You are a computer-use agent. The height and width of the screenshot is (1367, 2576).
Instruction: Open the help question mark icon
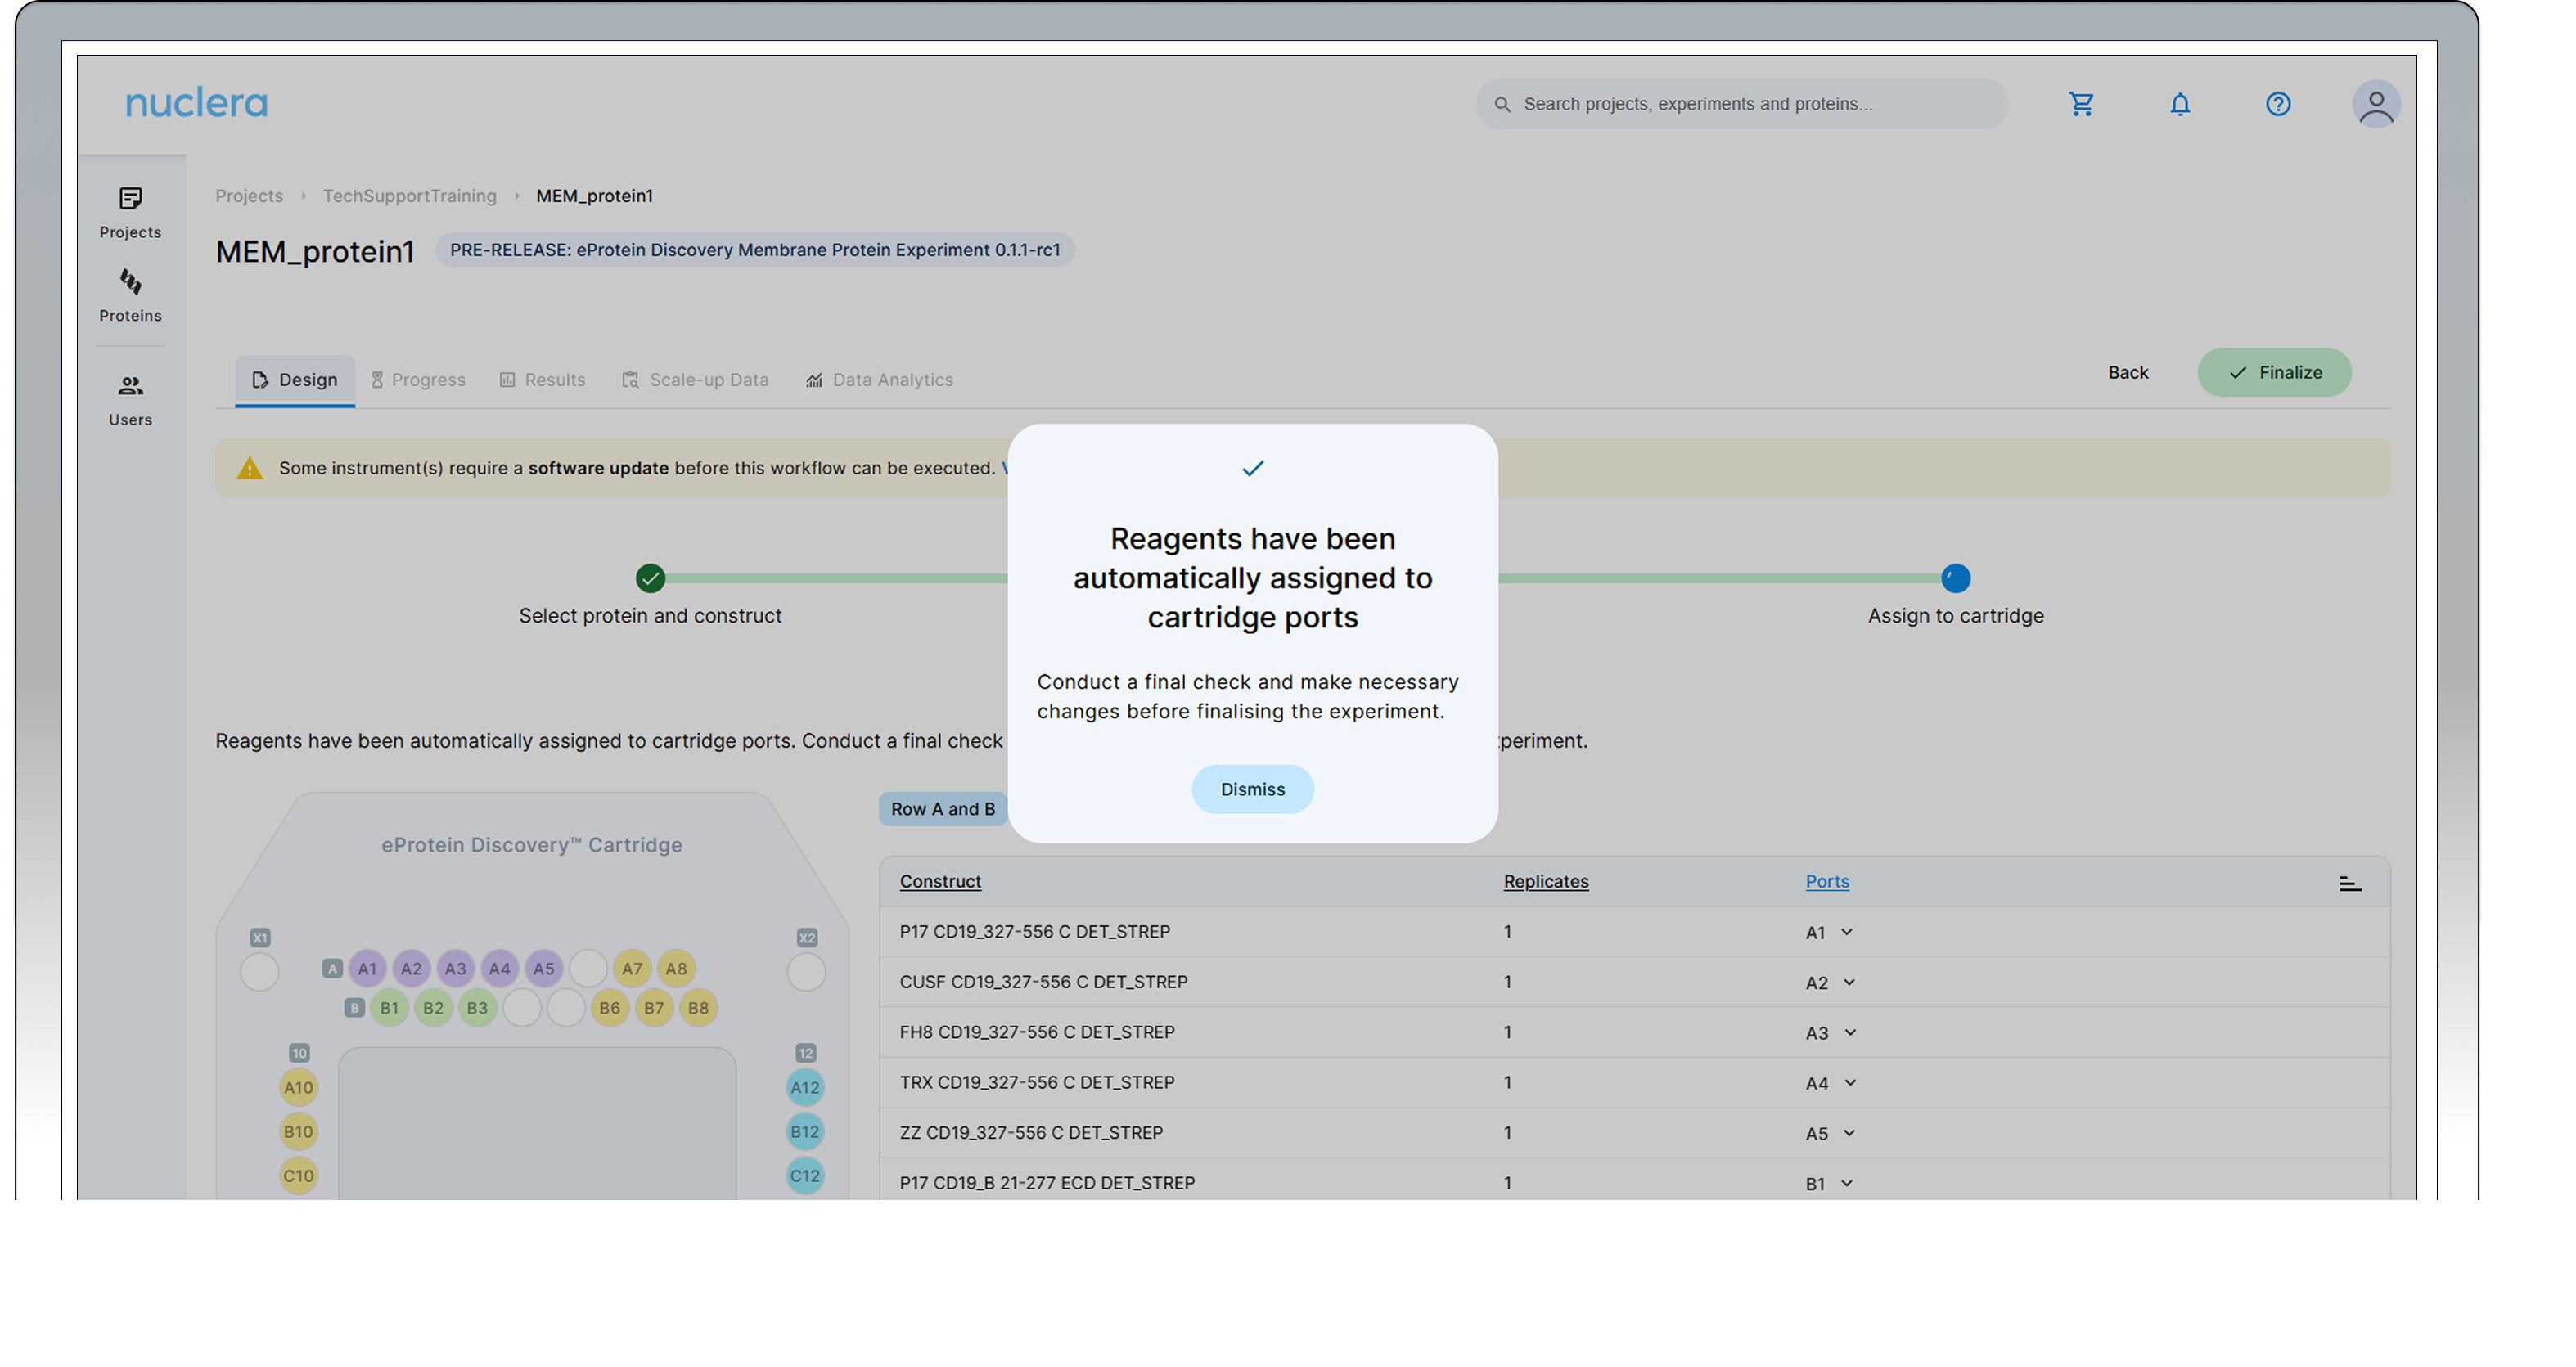(x=2278, y=104)
